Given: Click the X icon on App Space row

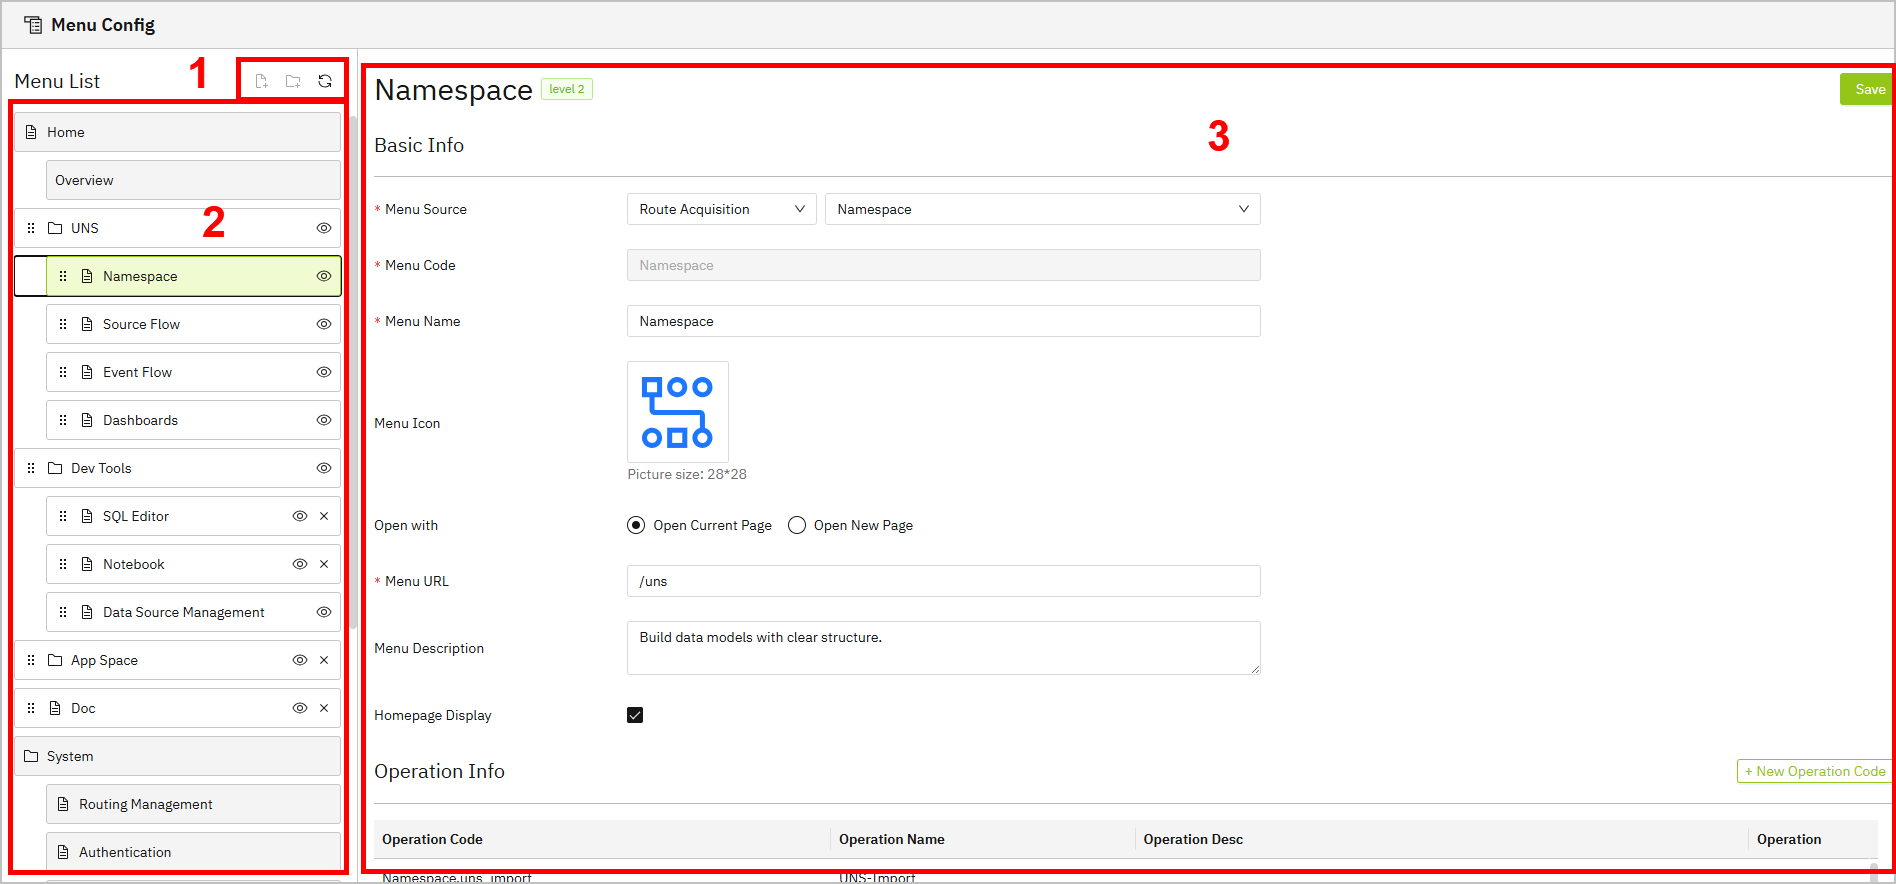Looking at the screenshot, I should 324,660.
